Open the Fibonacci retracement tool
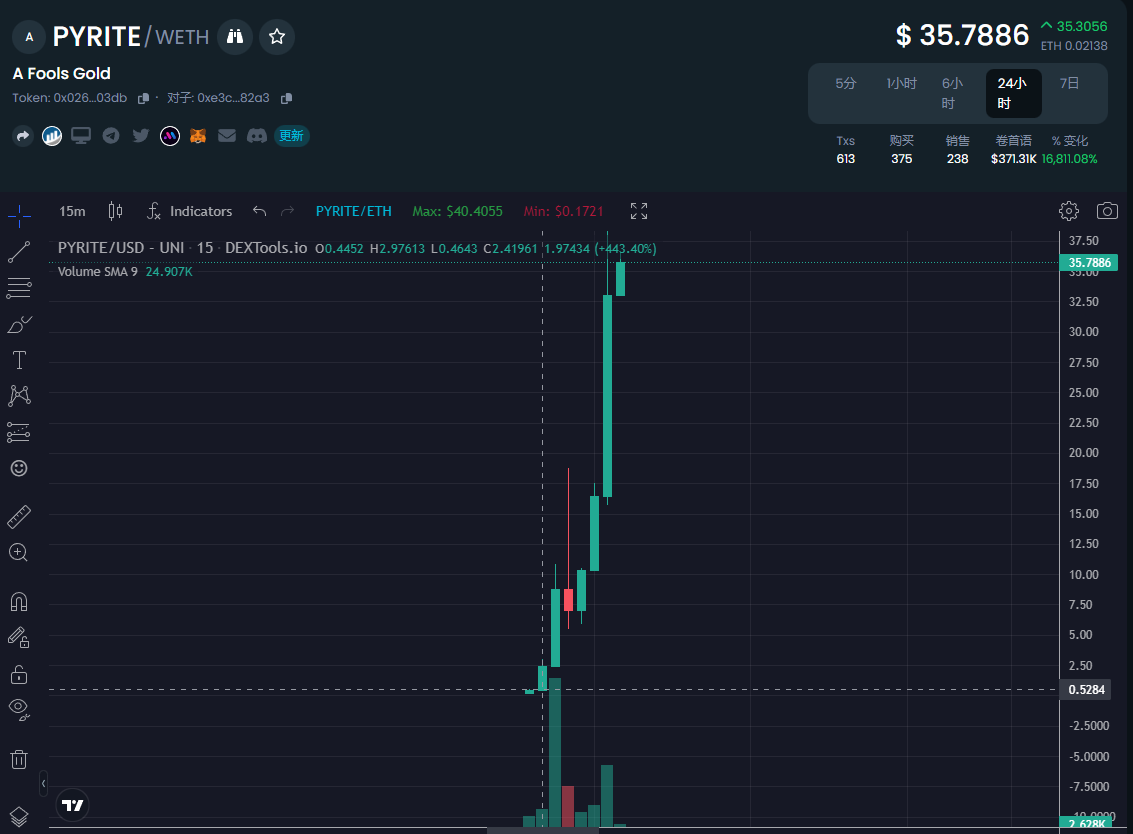Viewport: 1133px width, 834px height. point(19,288)
